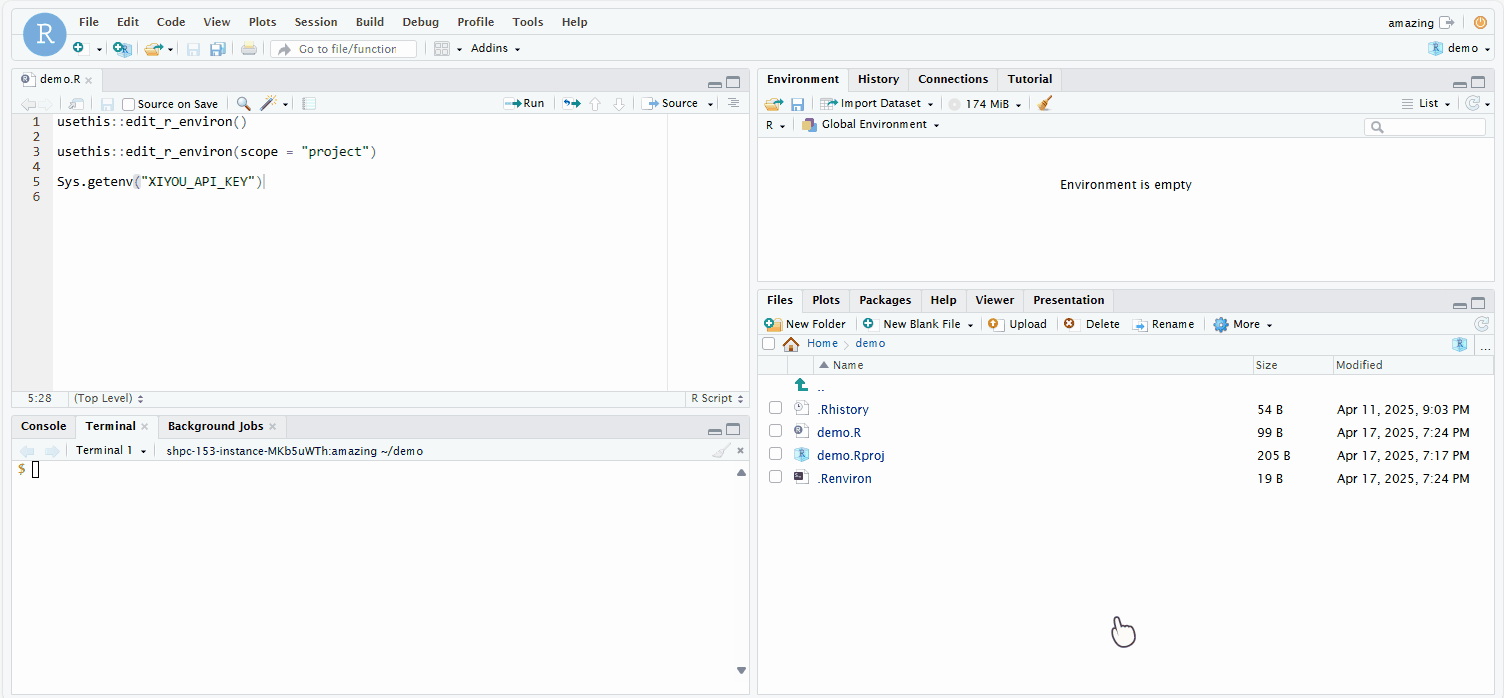This screenshot has width=1504, height=698.
Task: Create a new file with the plus icon
Action: (x=78, y=48)
